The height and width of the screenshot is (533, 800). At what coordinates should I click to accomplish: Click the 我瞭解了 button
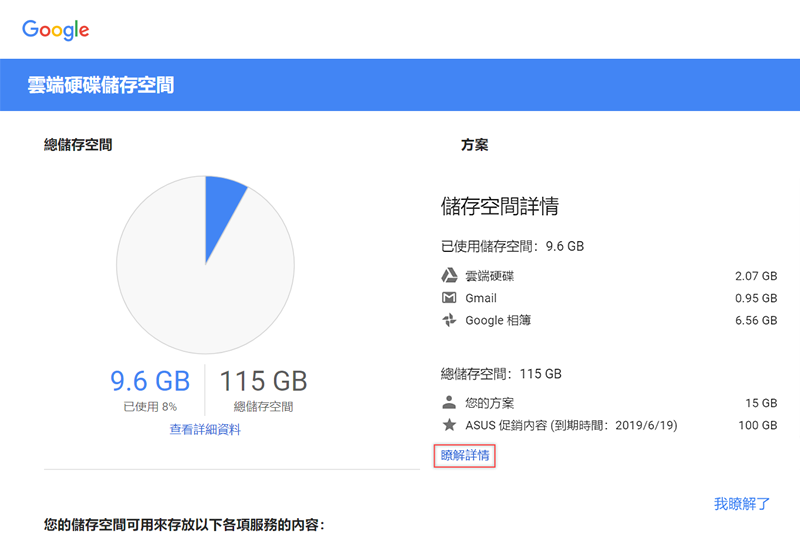(x=742, y=504)
